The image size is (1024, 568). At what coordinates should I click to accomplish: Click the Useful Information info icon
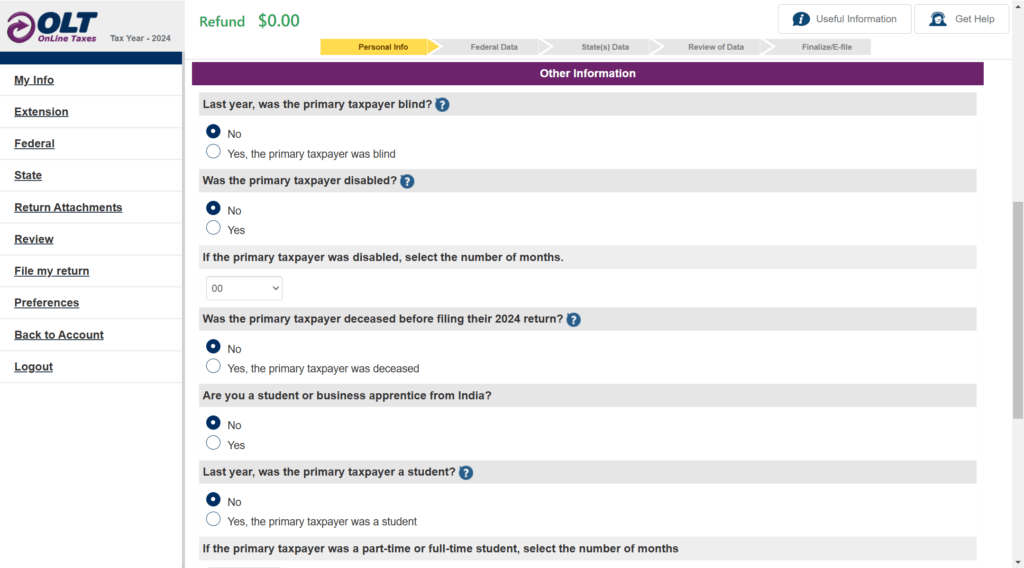tap(801, 19)
